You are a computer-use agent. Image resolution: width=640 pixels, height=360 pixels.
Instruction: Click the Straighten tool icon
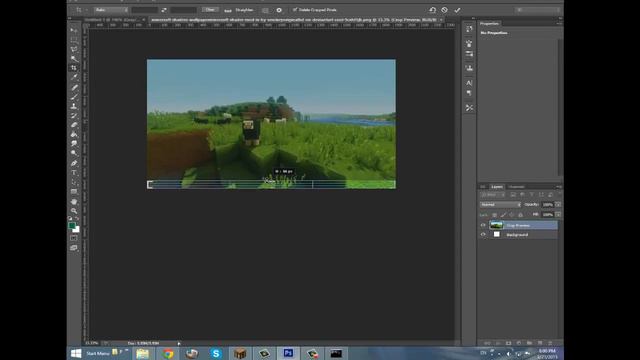coord(228,10)
